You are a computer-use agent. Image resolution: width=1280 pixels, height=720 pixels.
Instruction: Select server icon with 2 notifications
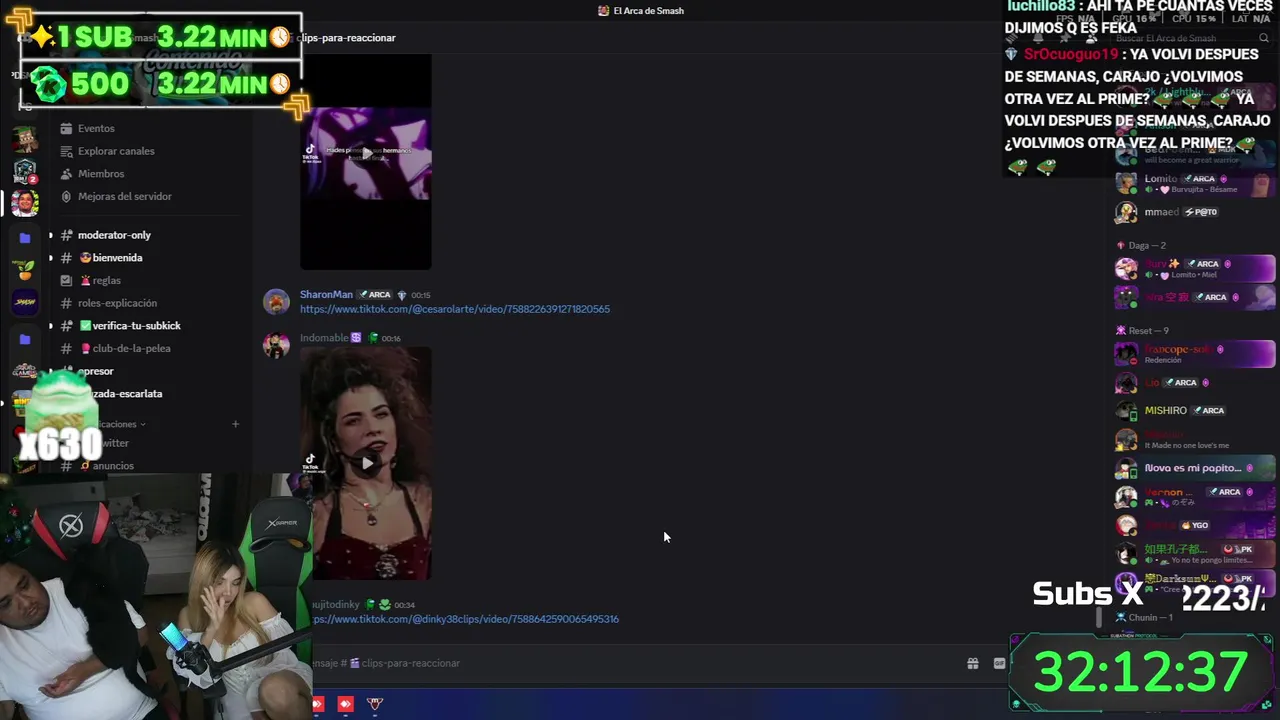coord(25,170)
